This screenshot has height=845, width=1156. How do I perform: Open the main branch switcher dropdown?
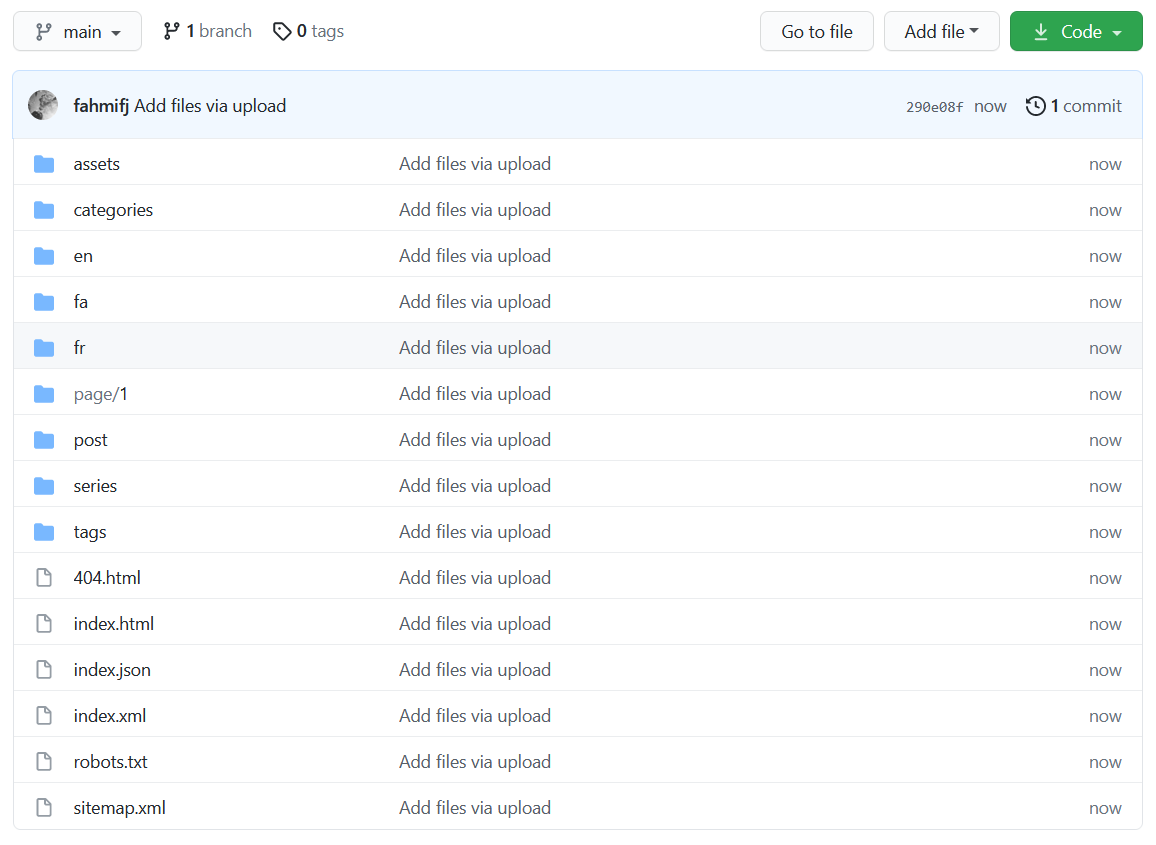(77, 32)
